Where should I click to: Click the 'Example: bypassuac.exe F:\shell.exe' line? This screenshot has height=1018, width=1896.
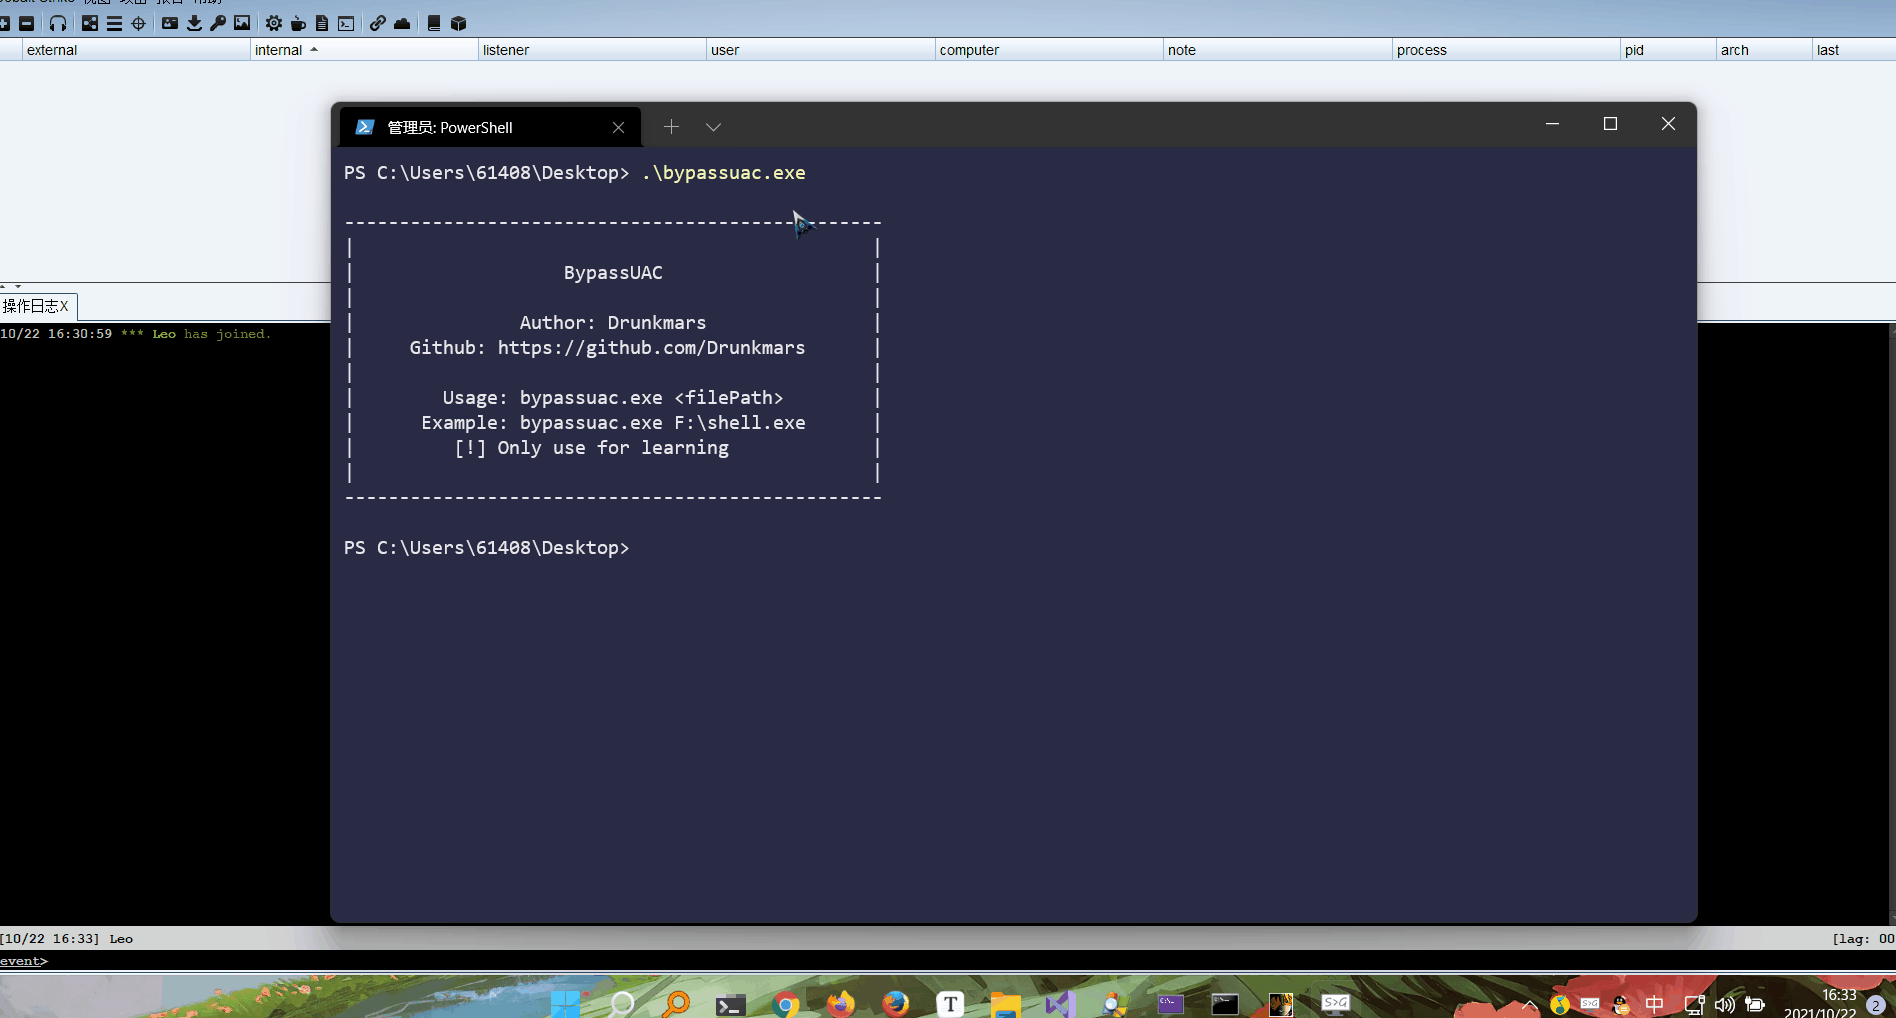pos(613,423)
